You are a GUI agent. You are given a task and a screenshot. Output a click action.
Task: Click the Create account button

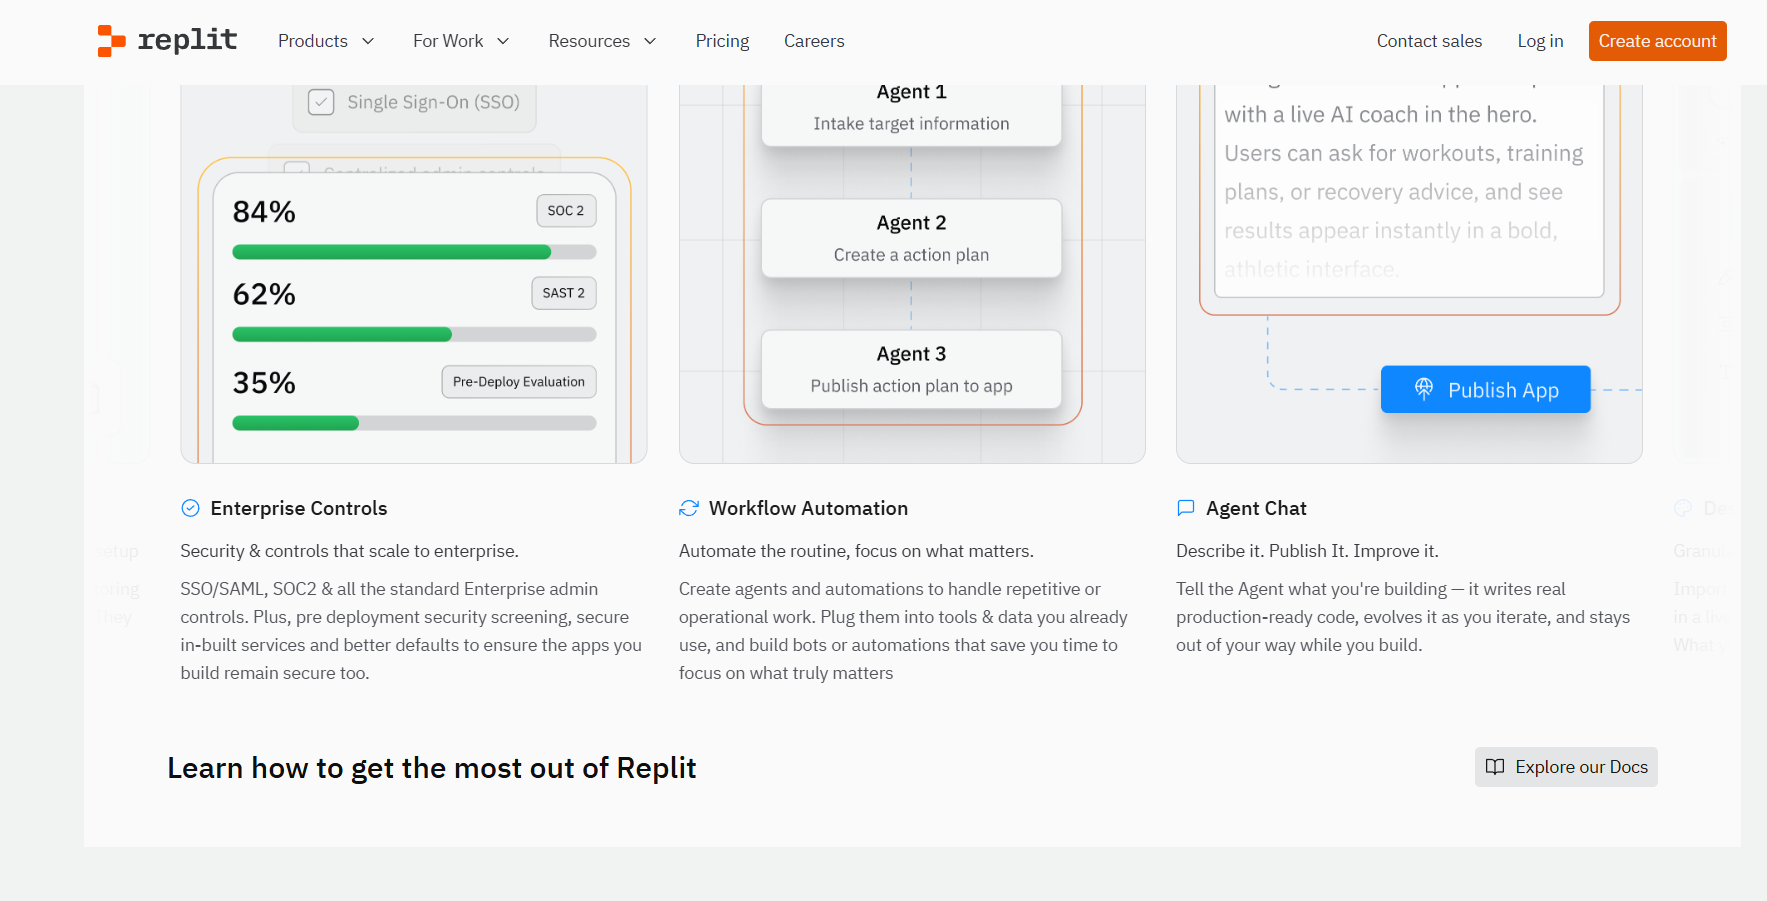point(1657,41)
